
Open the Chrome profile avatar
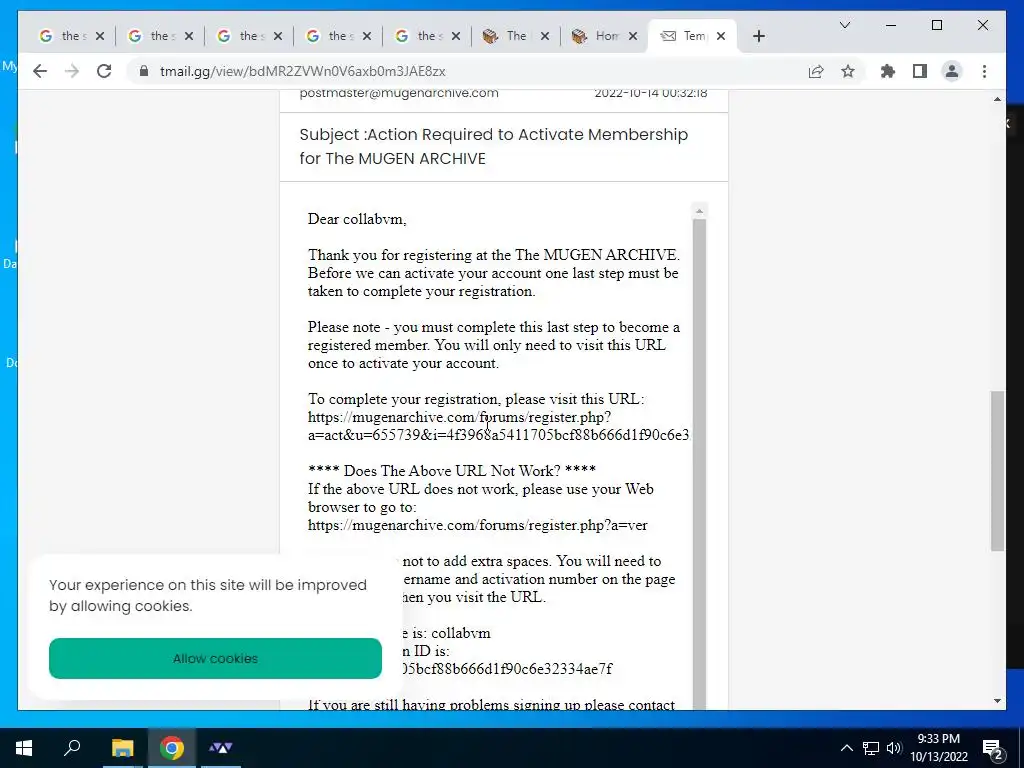[x=952, y=71]
